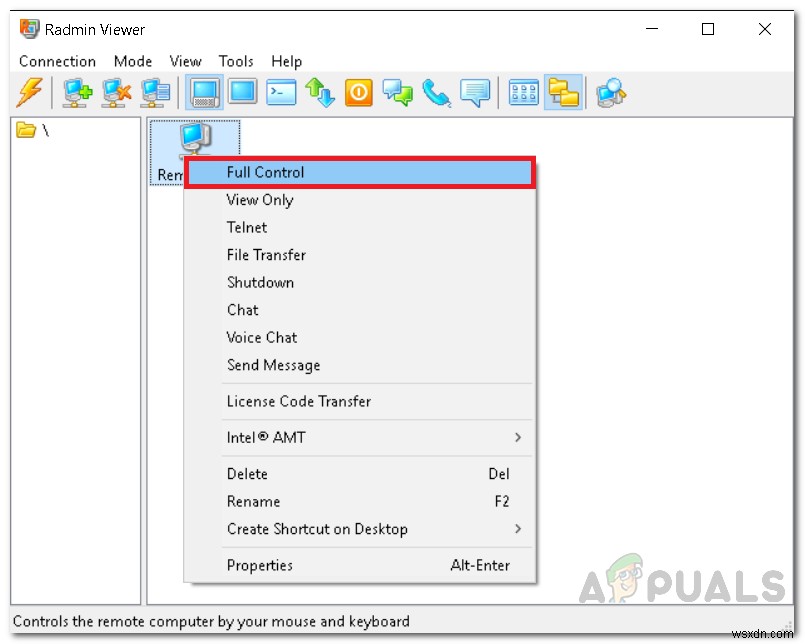Open the Tools menu

(x=236, y=61)
